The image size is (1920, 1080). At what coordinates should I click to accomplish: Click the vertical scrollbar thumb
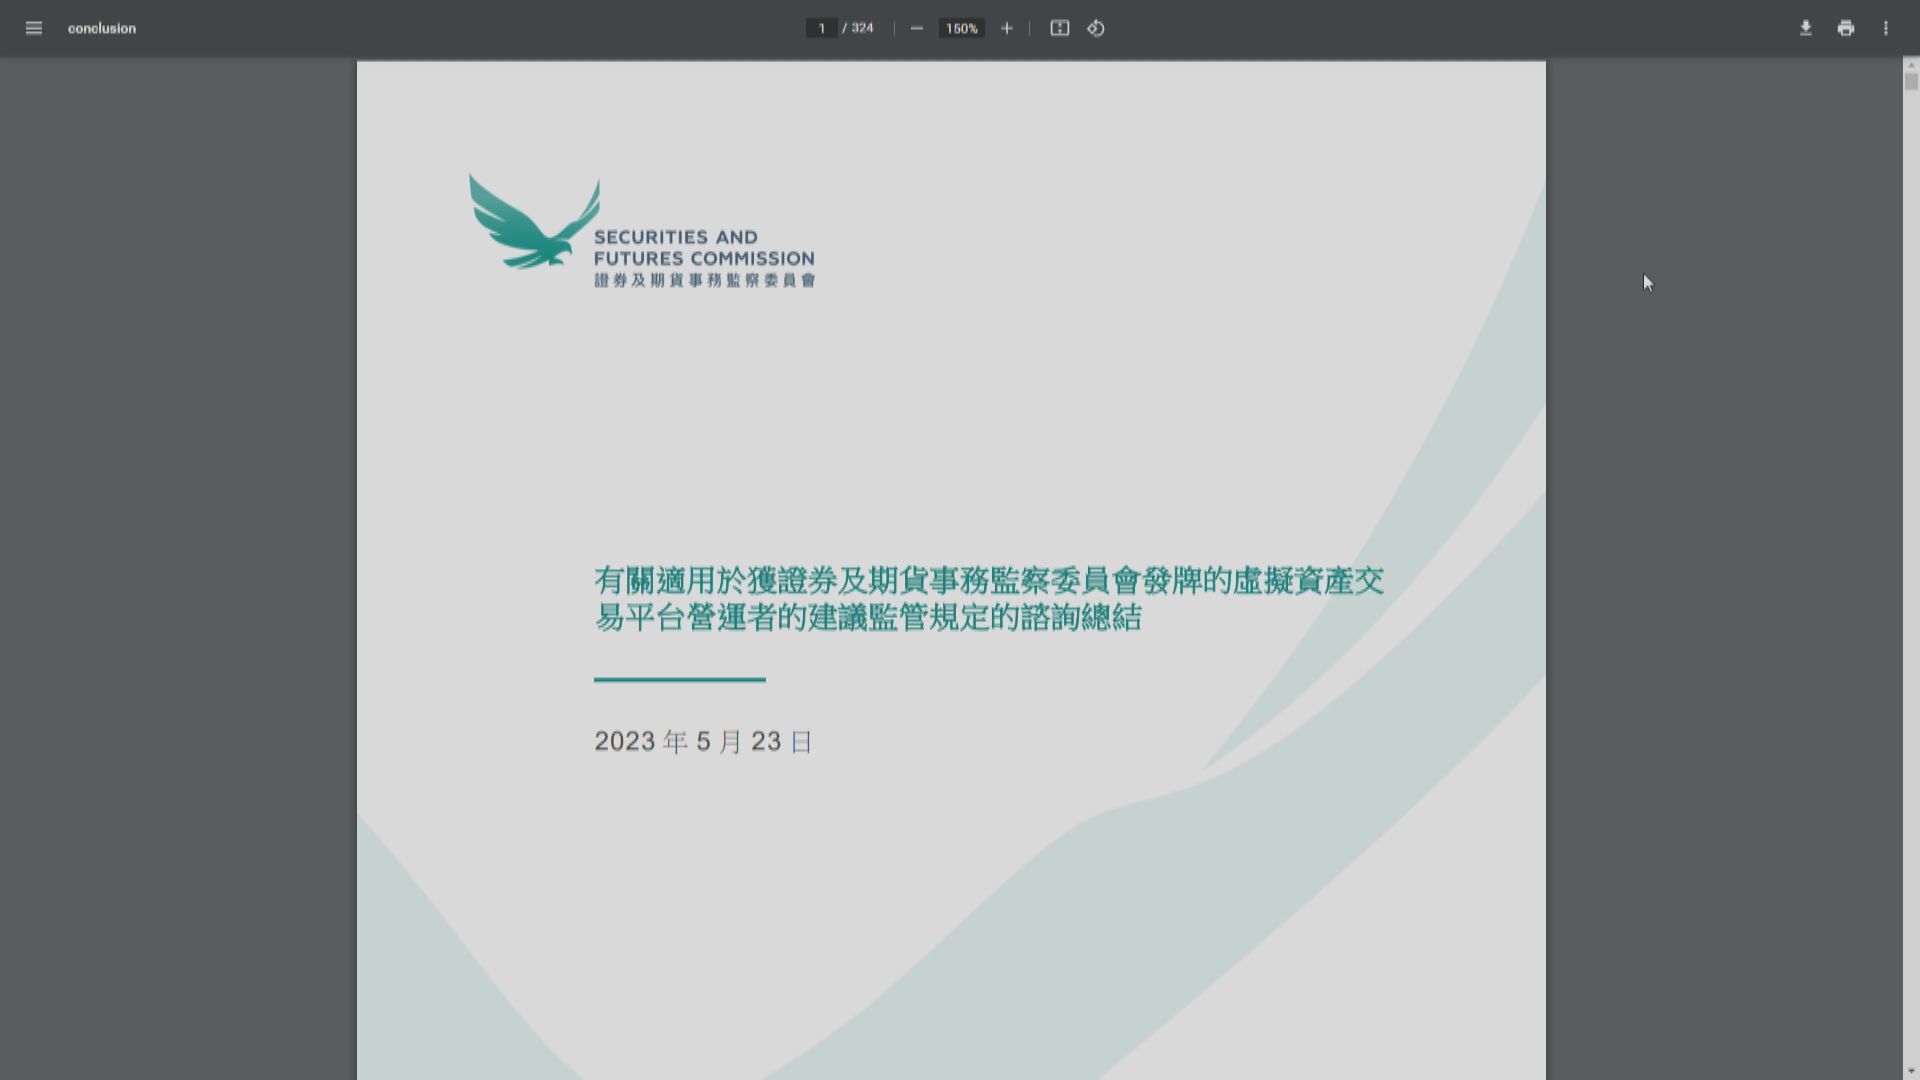(1911, 82)
